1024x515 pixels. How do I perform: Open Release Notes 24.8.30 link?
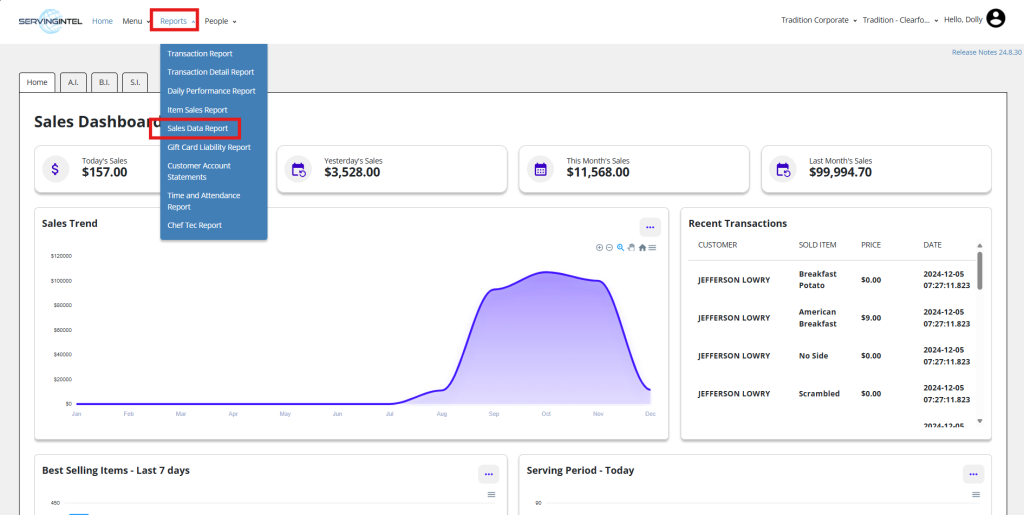[987, 52]
